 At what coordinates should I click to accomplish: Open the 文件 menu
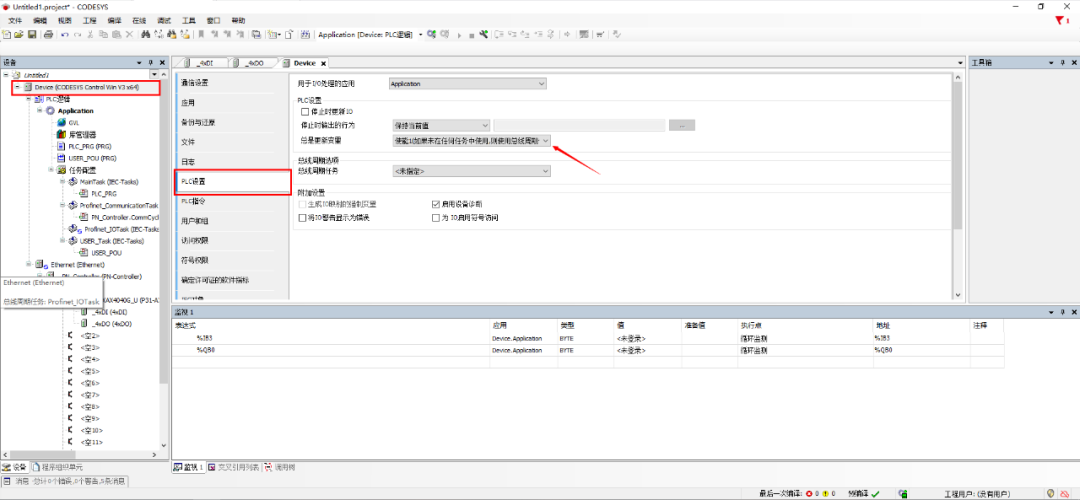[15, 21]
